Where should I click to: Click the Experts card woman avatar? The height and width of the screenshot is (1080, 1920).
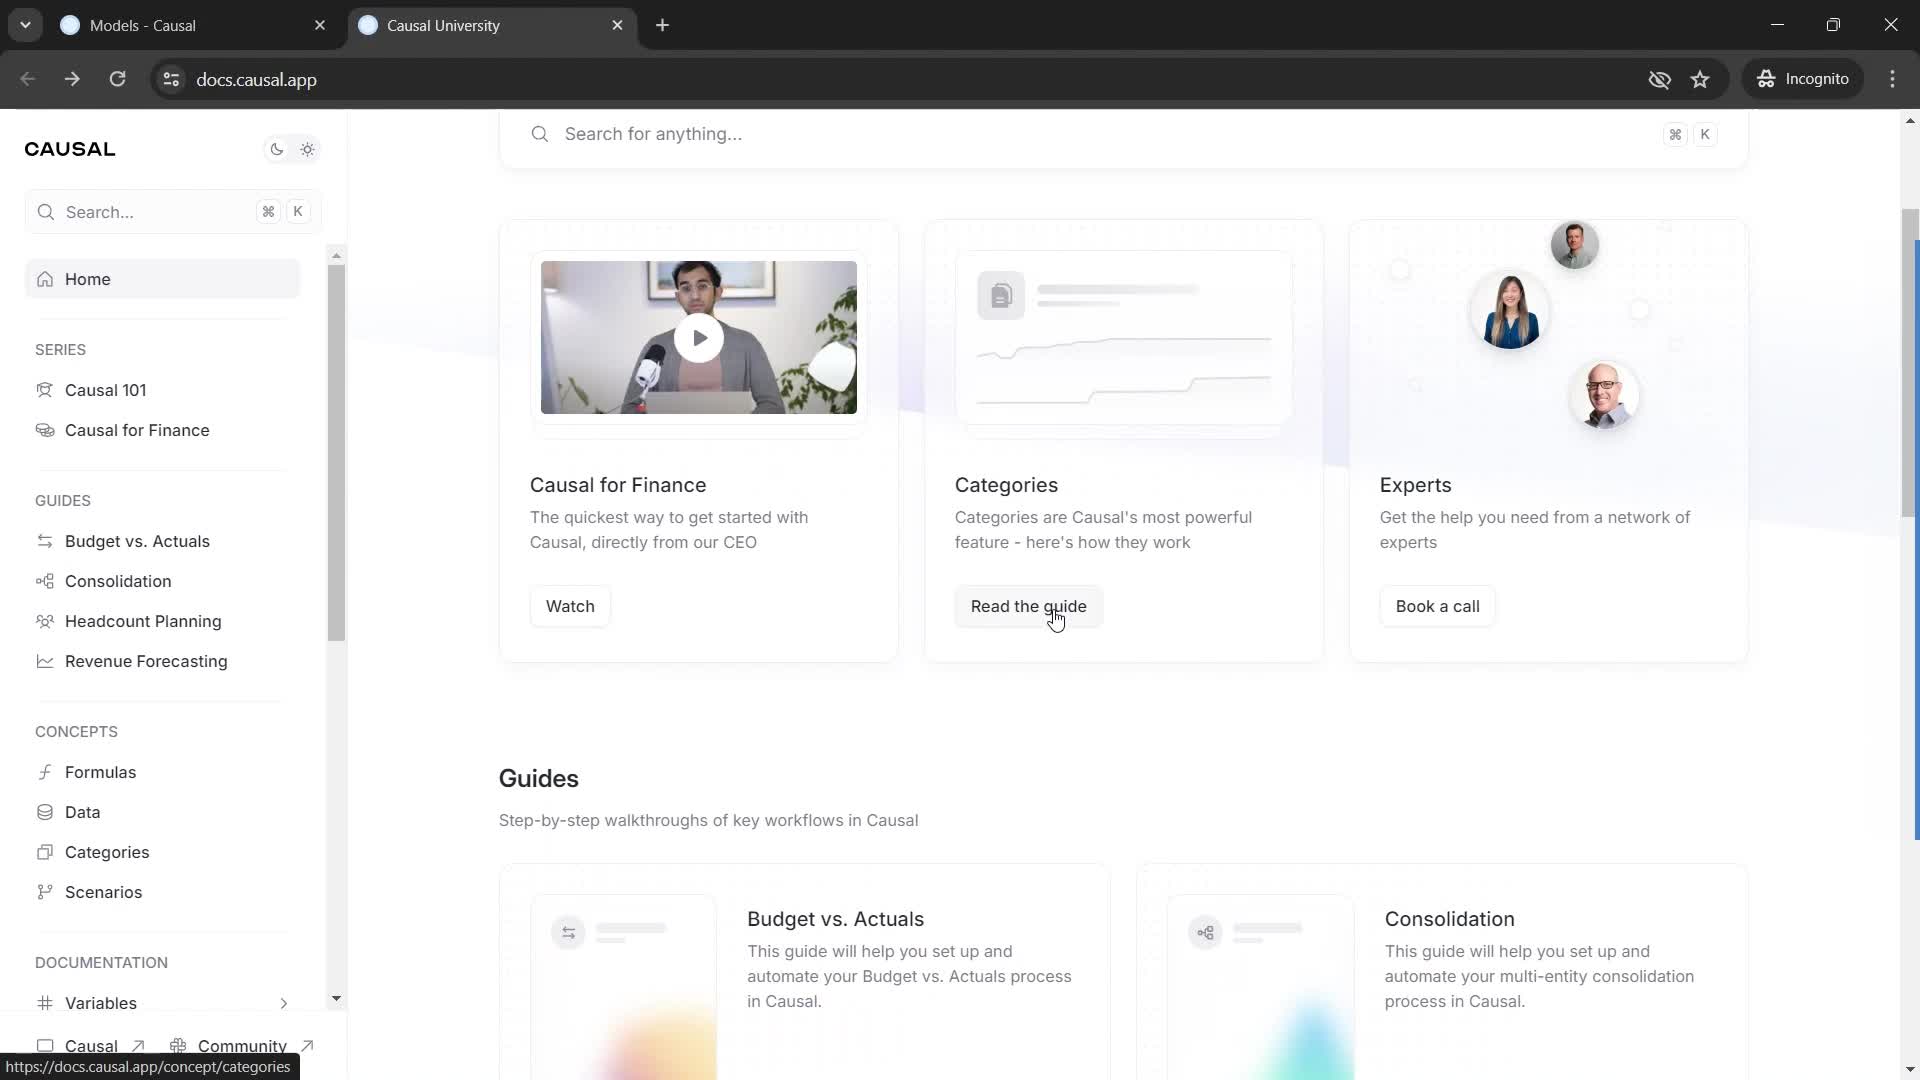click(1510, 311)
